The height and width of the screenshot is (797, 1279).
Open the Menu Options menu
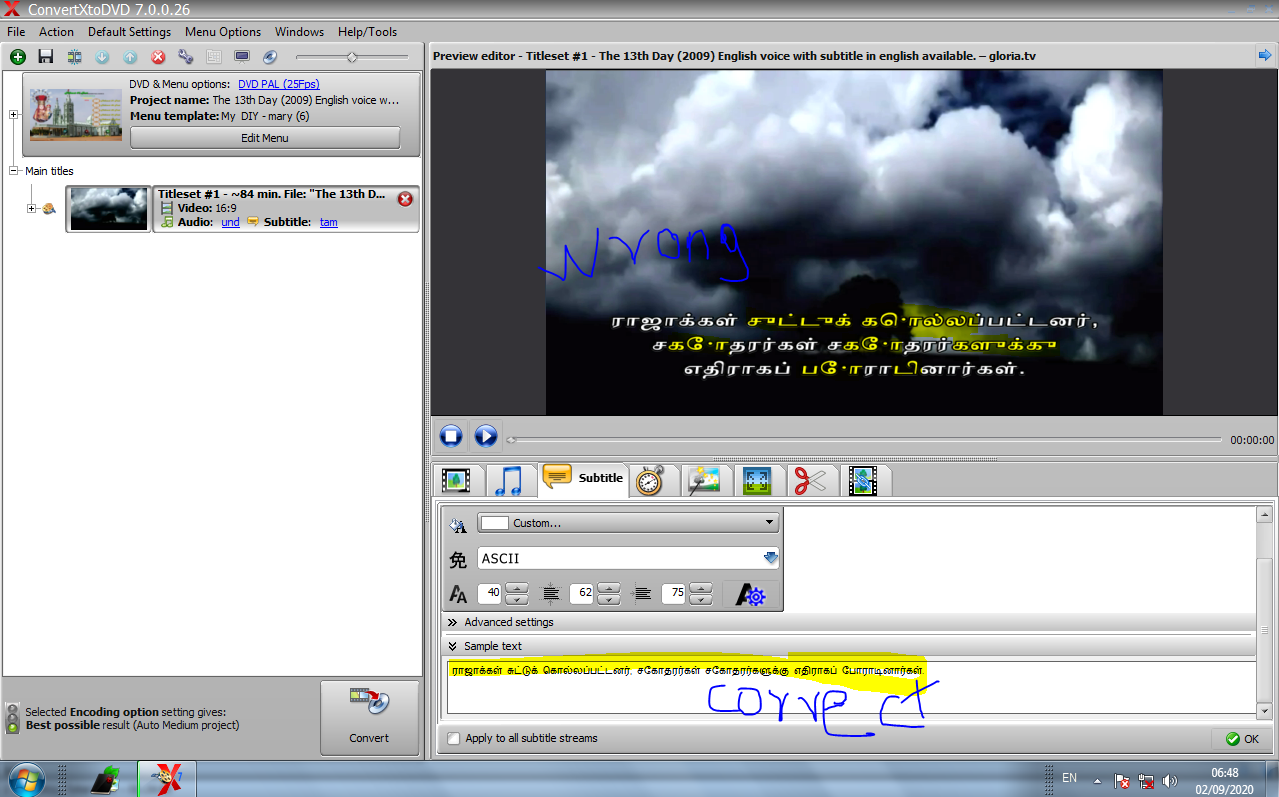click(223, 32)
